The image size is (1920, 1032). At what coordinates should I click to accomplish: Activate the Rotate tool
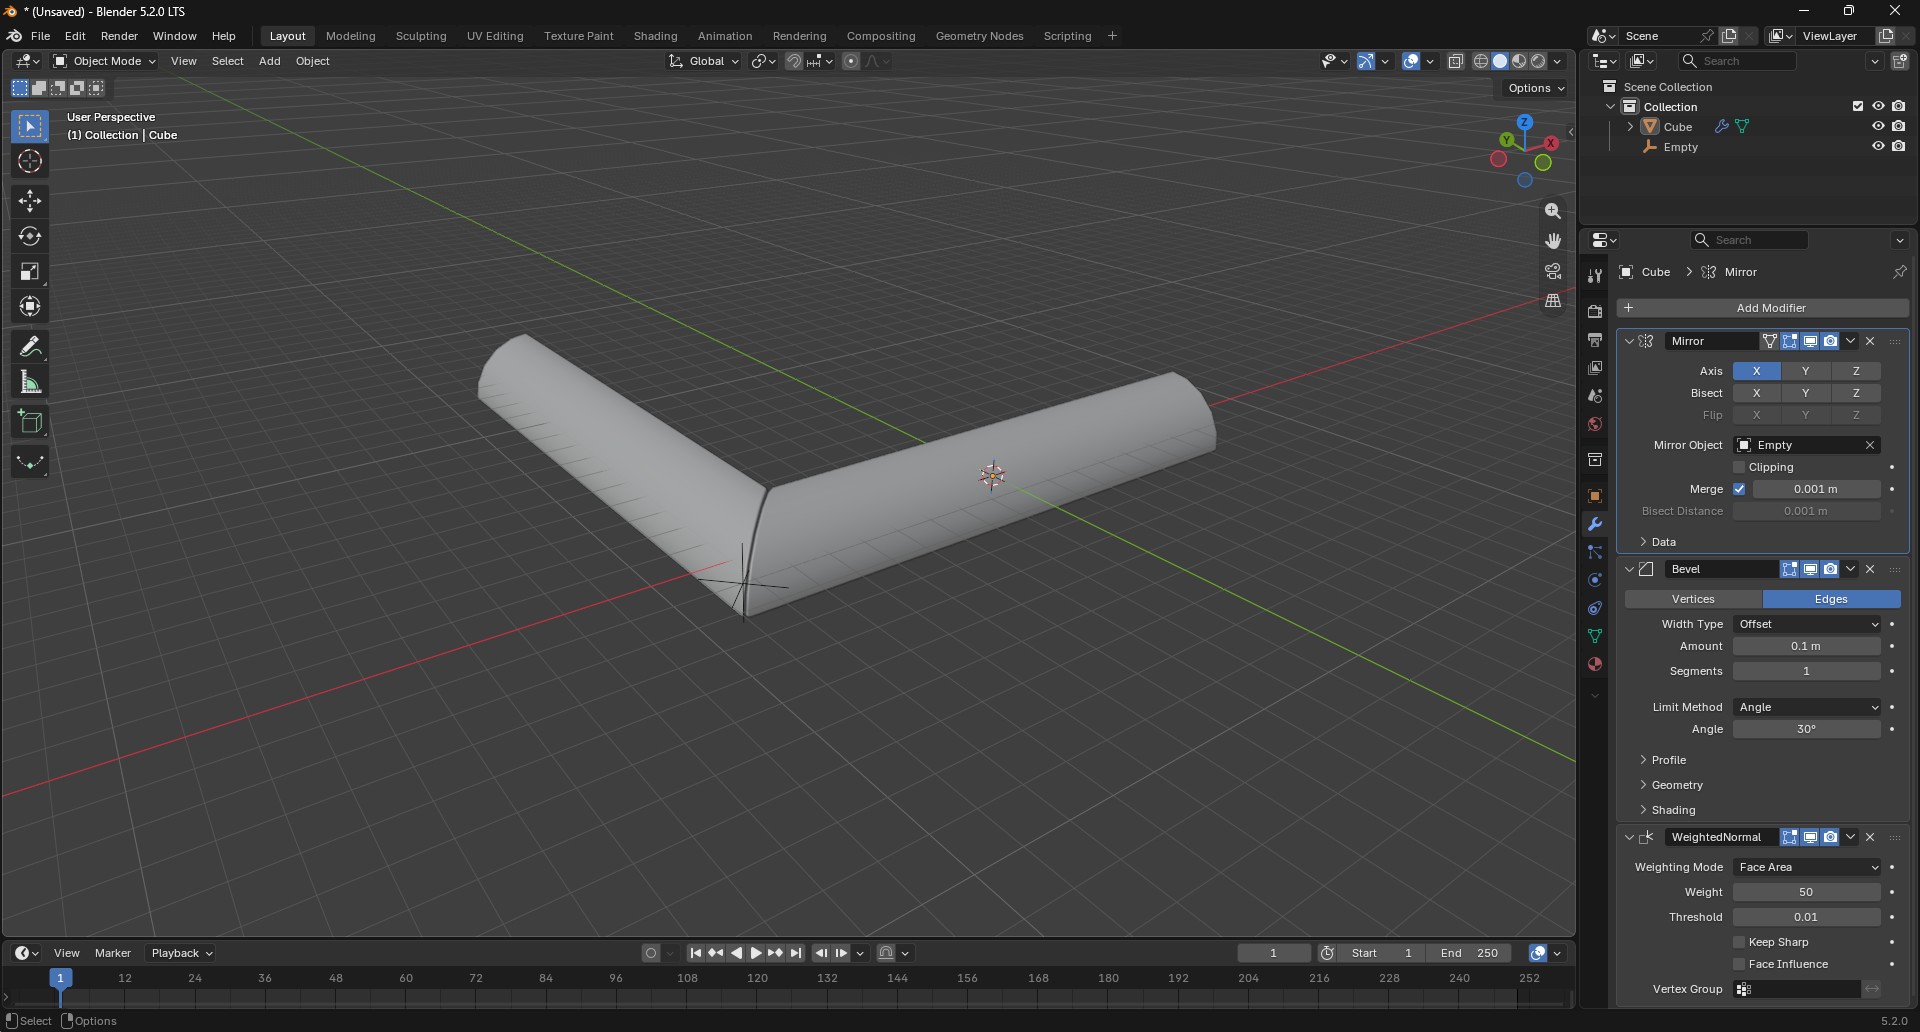point(30,236)
